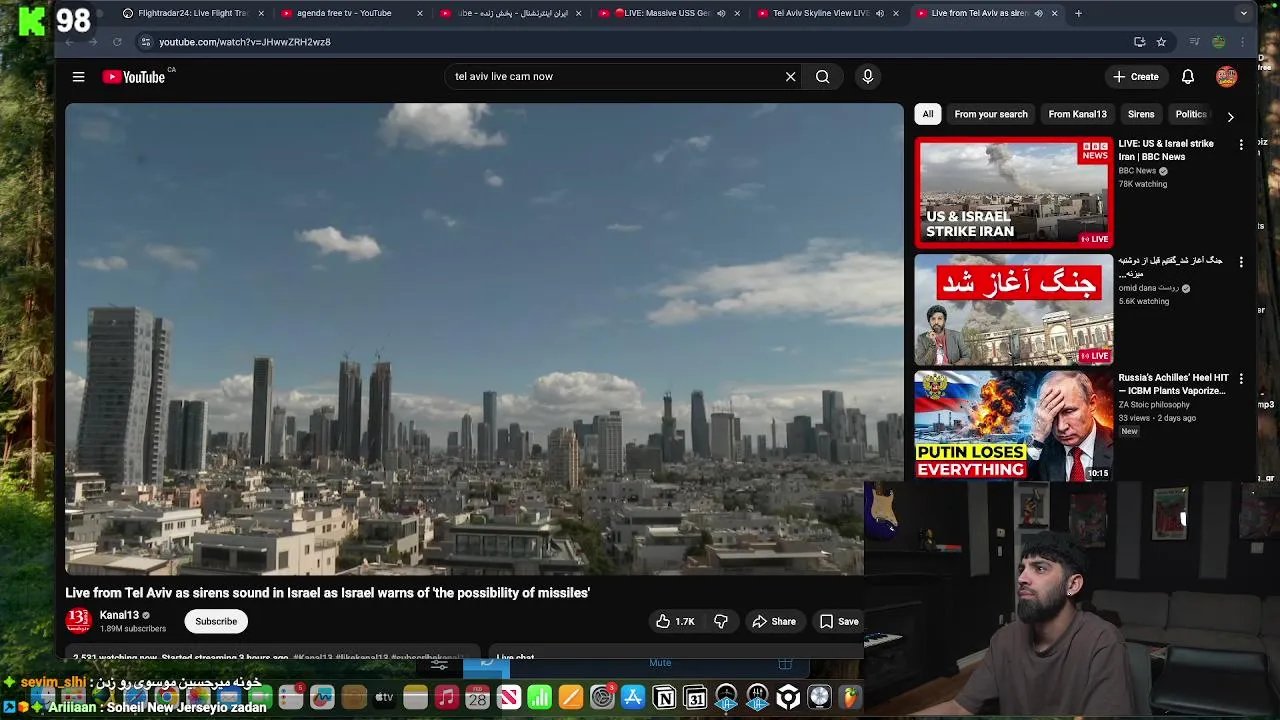Open the Putin Loses Everything thumbnail
The image size is (1280, 720).
pos(1014,426)
